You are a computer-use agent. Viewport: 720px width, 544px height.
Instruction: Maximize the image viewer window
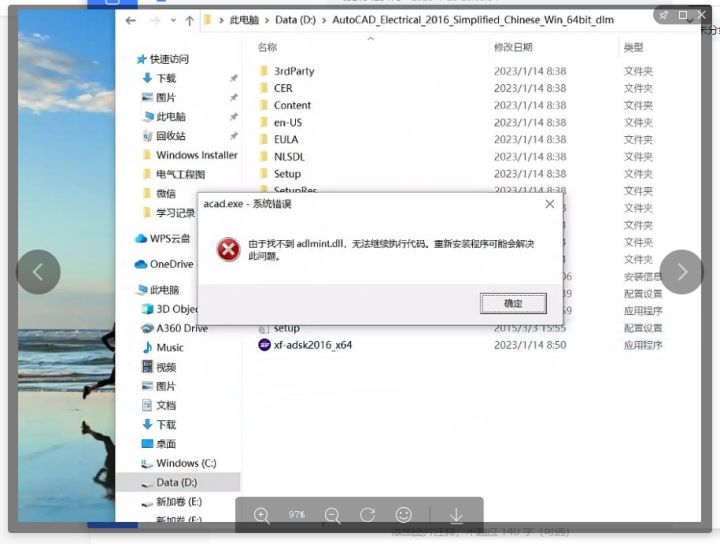[684, 15]
